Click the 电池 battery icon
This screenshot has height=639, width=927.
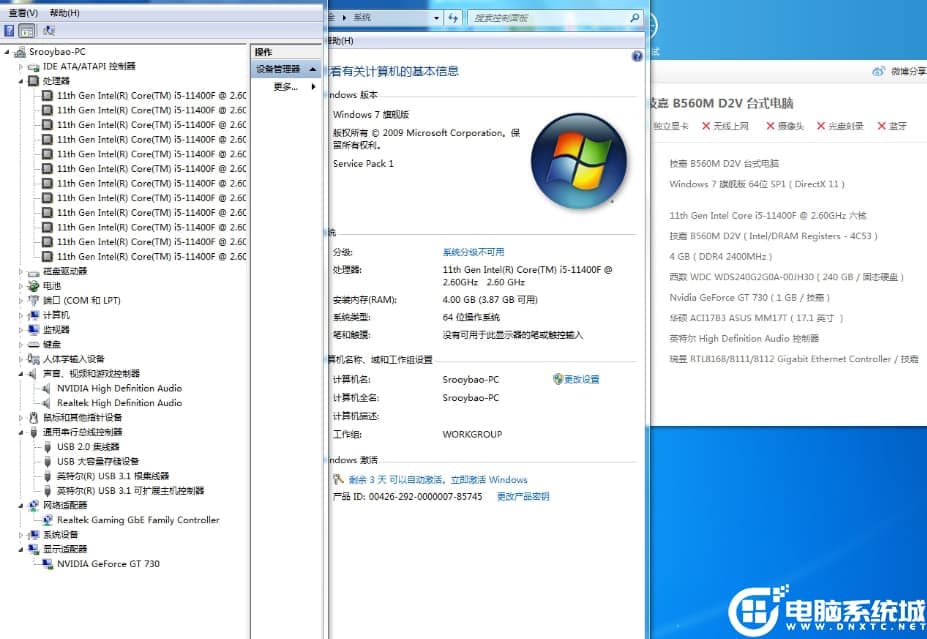point(34,286)
